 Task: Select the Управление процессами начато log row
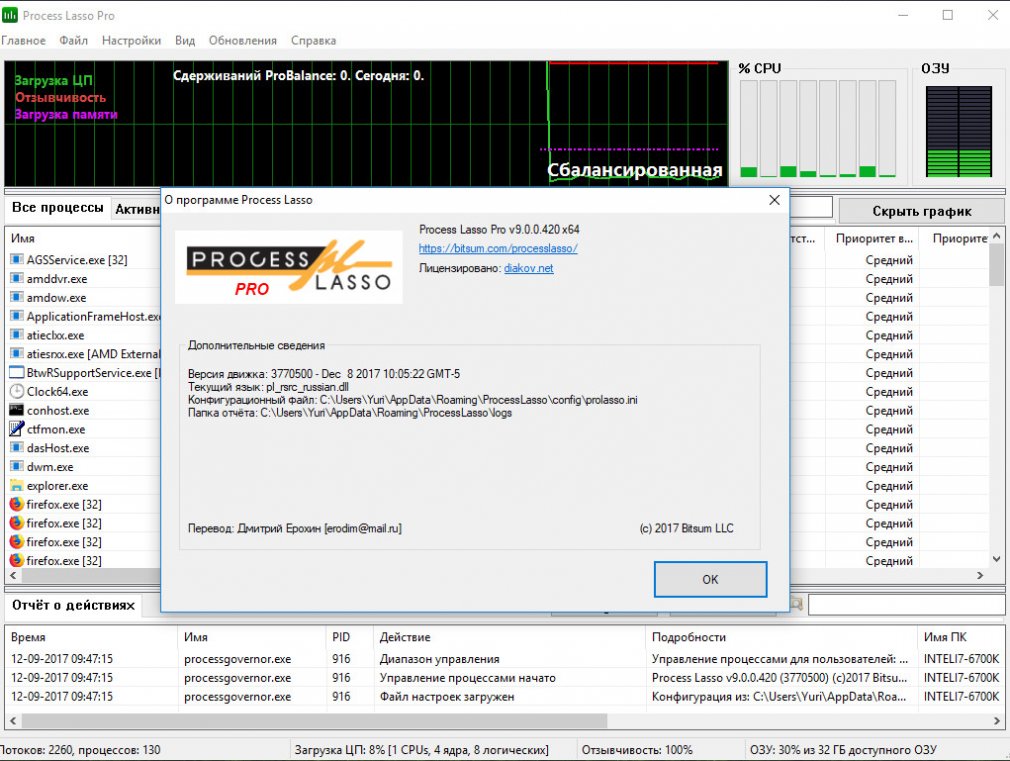[x=504, y=677]
